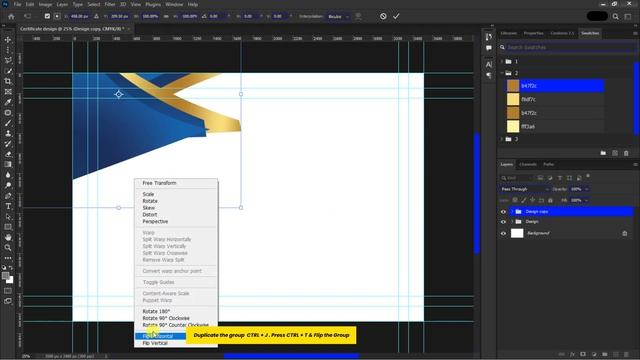
Task: Click the Background layer thumbnail
Action: 517,233
